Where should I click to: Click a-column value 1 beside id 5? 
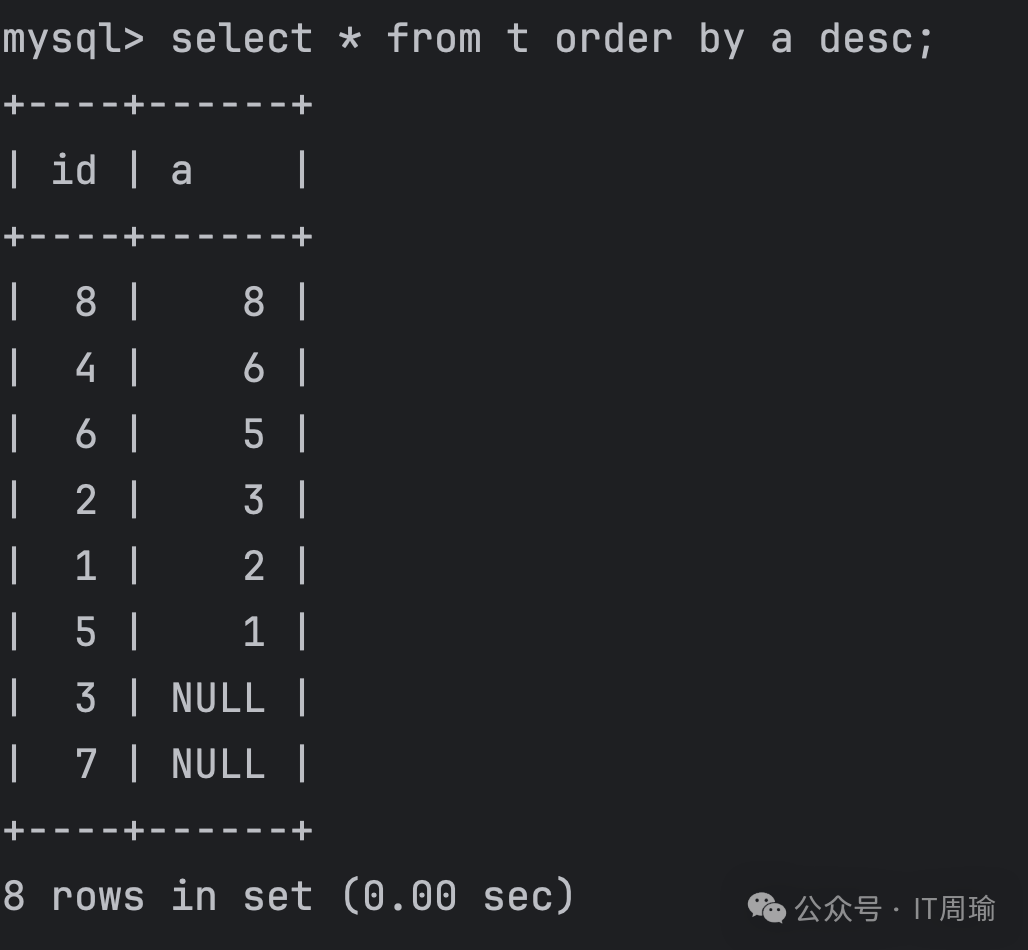[x=254, y=632]
